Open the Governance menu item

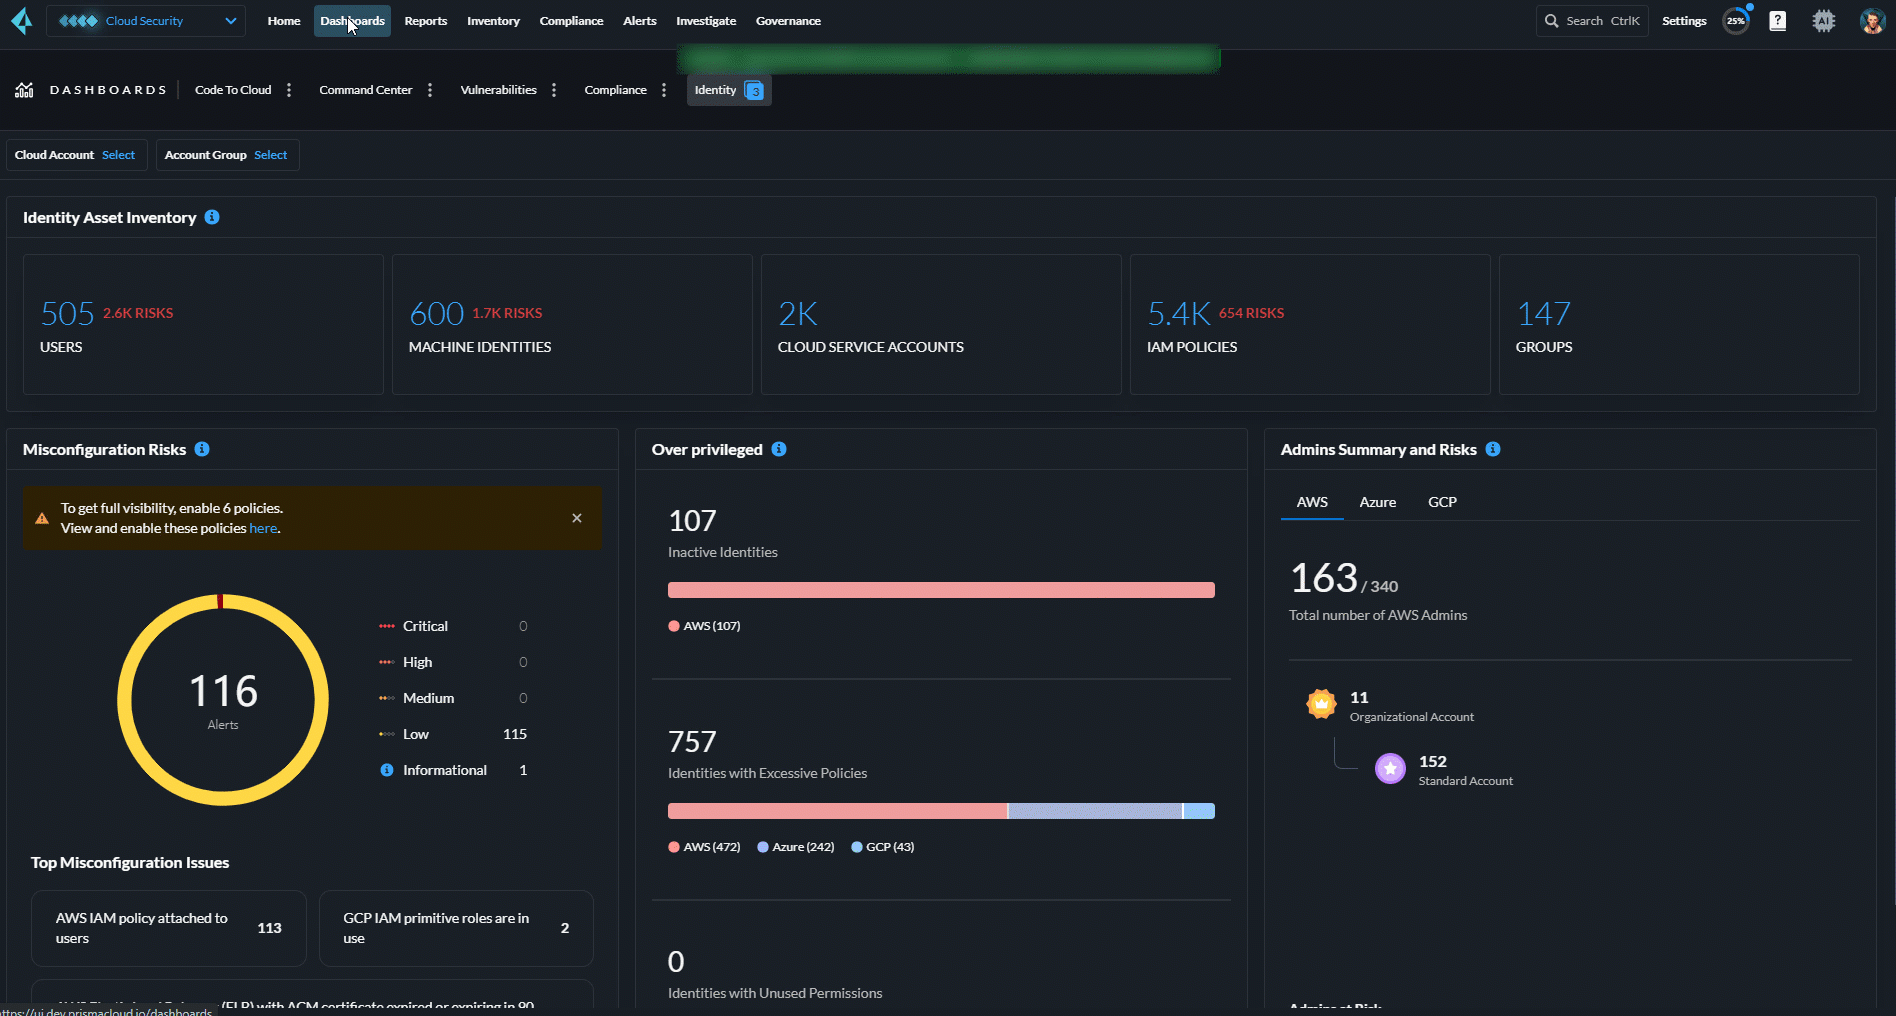pos(788,21)
